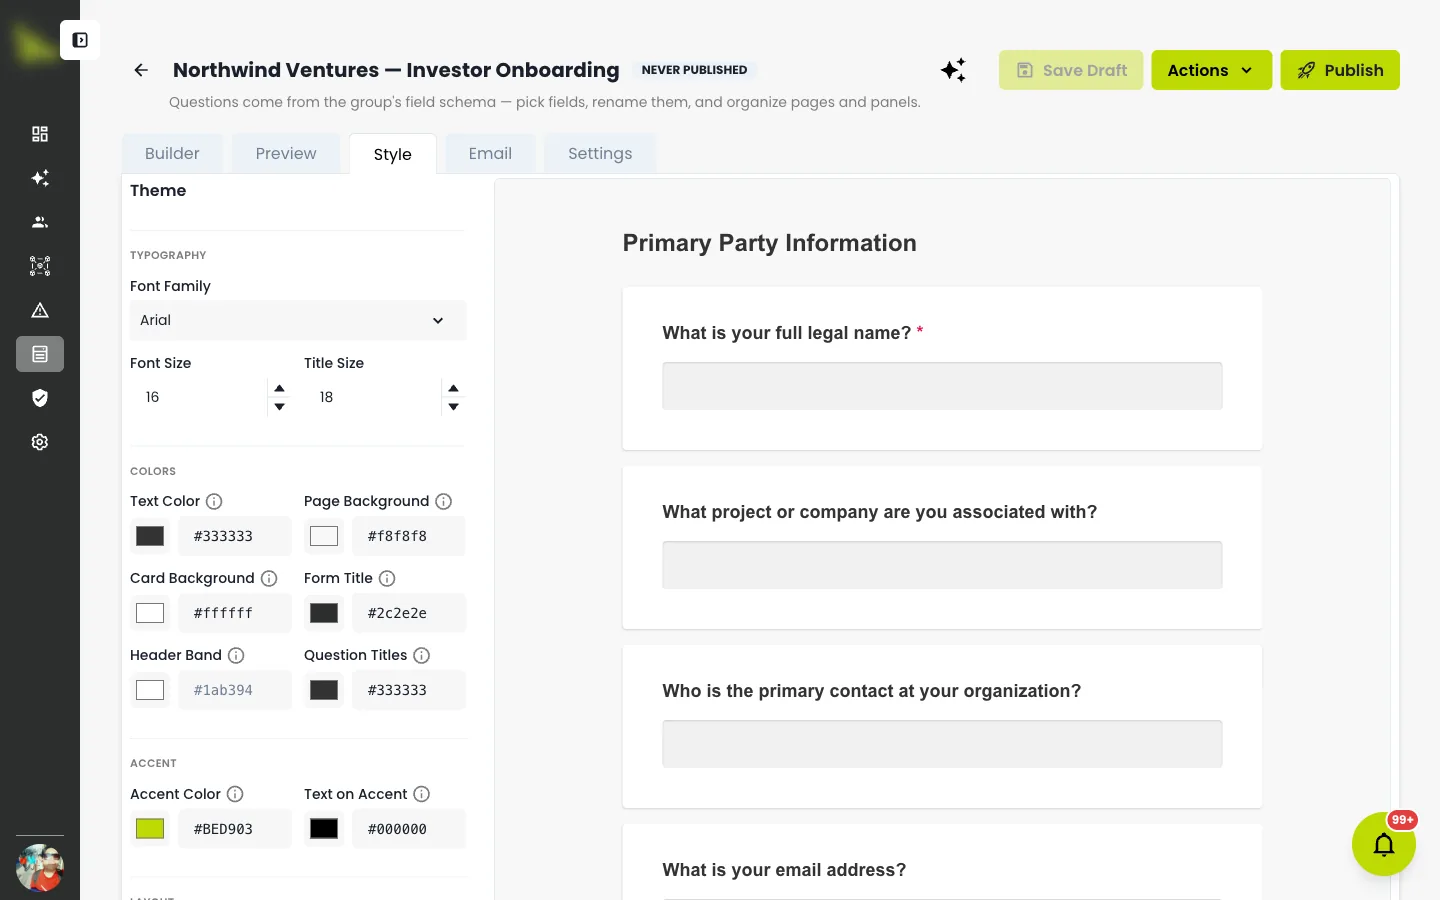Open the Page Background color swatch
This screenshot has width=1440, height=900.
[324, 536]
